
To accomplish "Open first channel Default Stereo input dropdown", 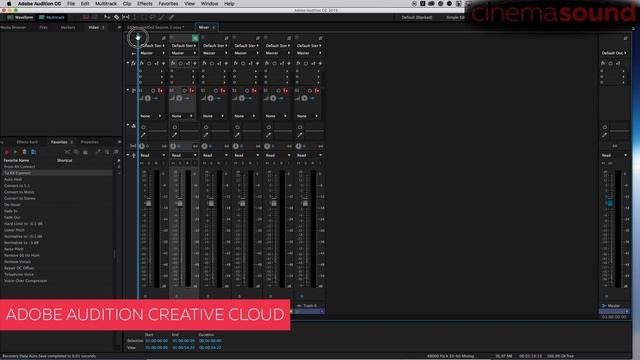I will tap(152, 46).
